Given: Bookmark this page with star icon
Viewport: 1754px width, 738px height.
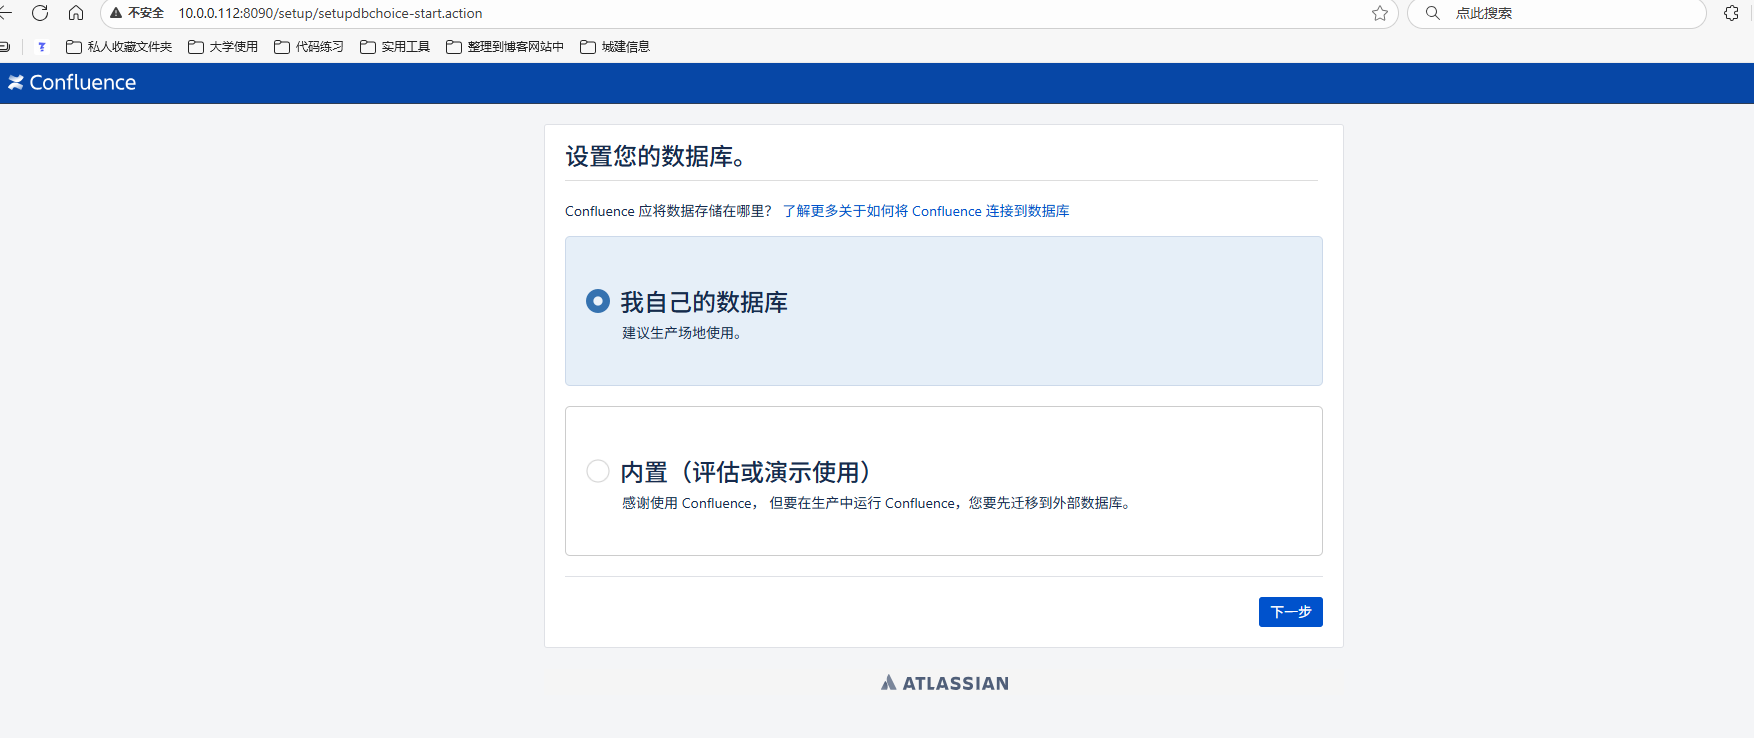Looking at the screenshot, I should click(x=1380, y=13).
